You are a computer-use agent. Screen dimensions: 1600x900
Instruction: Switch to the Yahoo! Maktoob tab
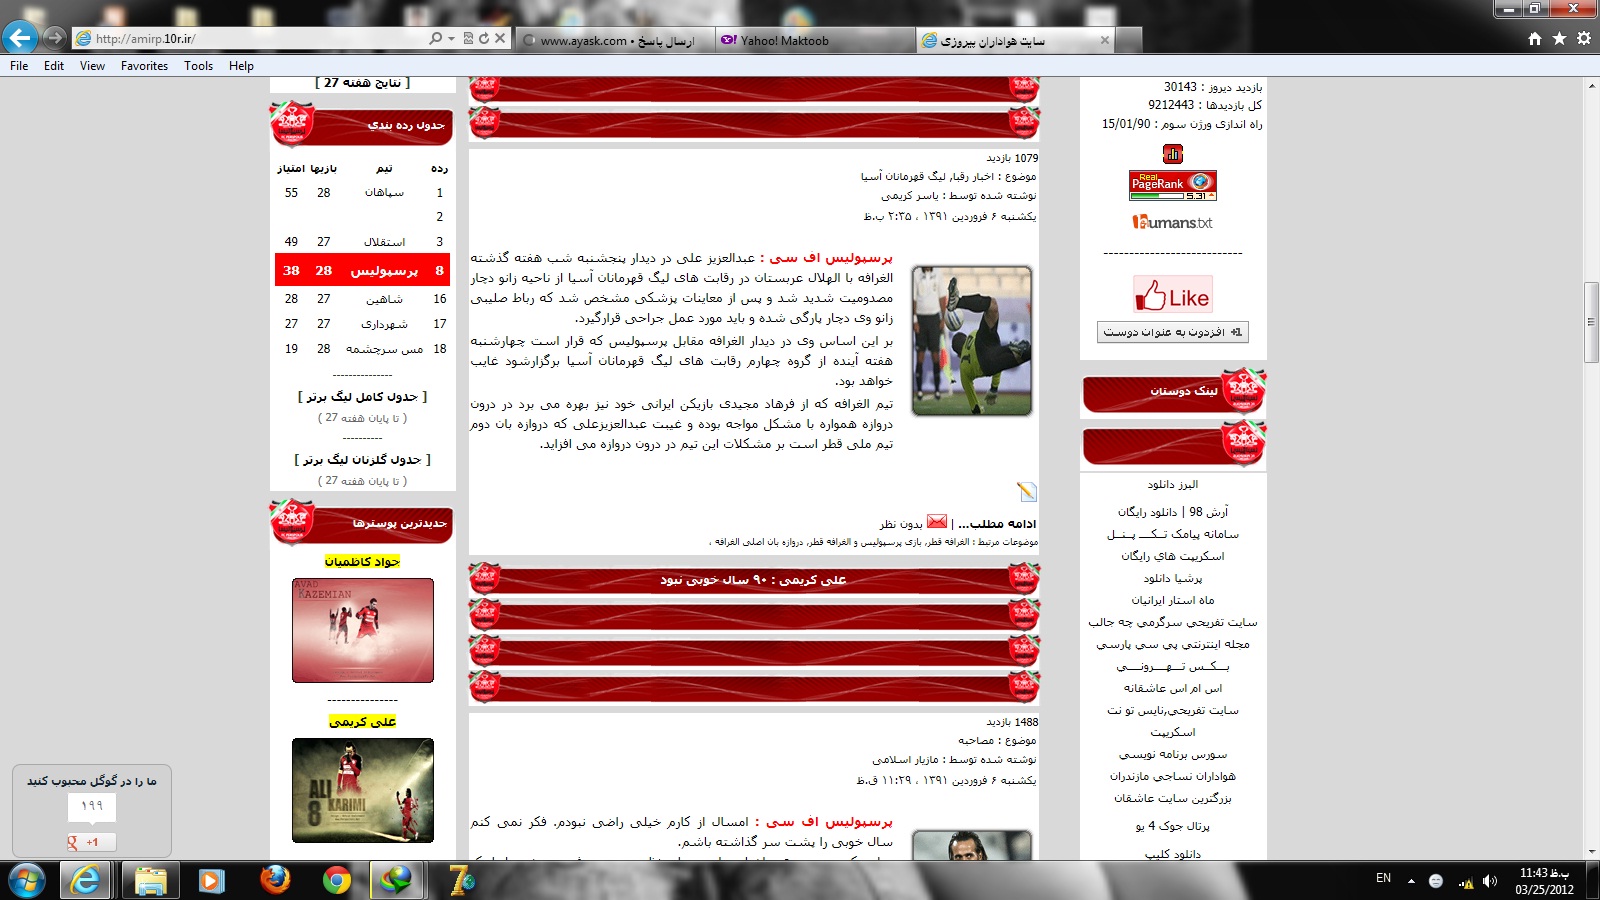(x=816, y=40)
